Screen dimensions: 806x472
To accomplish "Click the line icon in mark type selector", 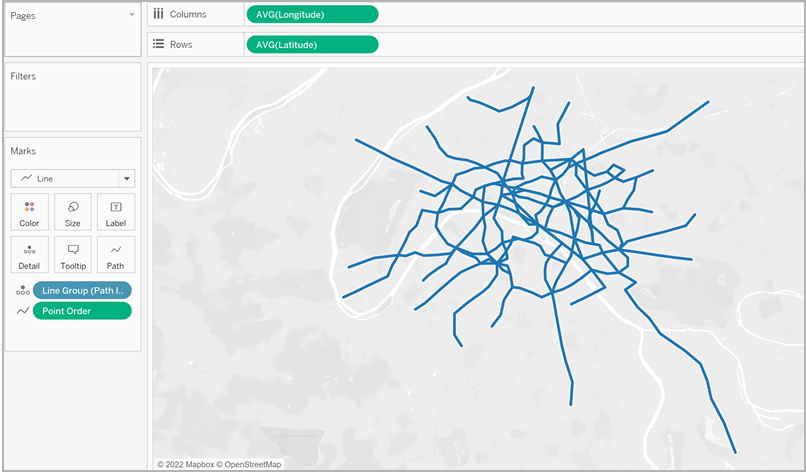I will click(x=26, y=178).
